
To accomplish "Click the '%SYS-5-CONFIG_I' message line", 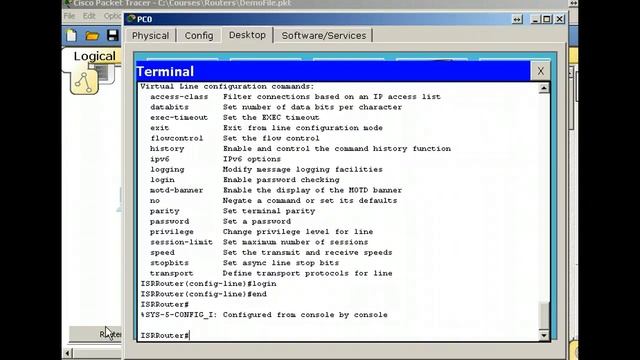I will [x=264, y=315].
